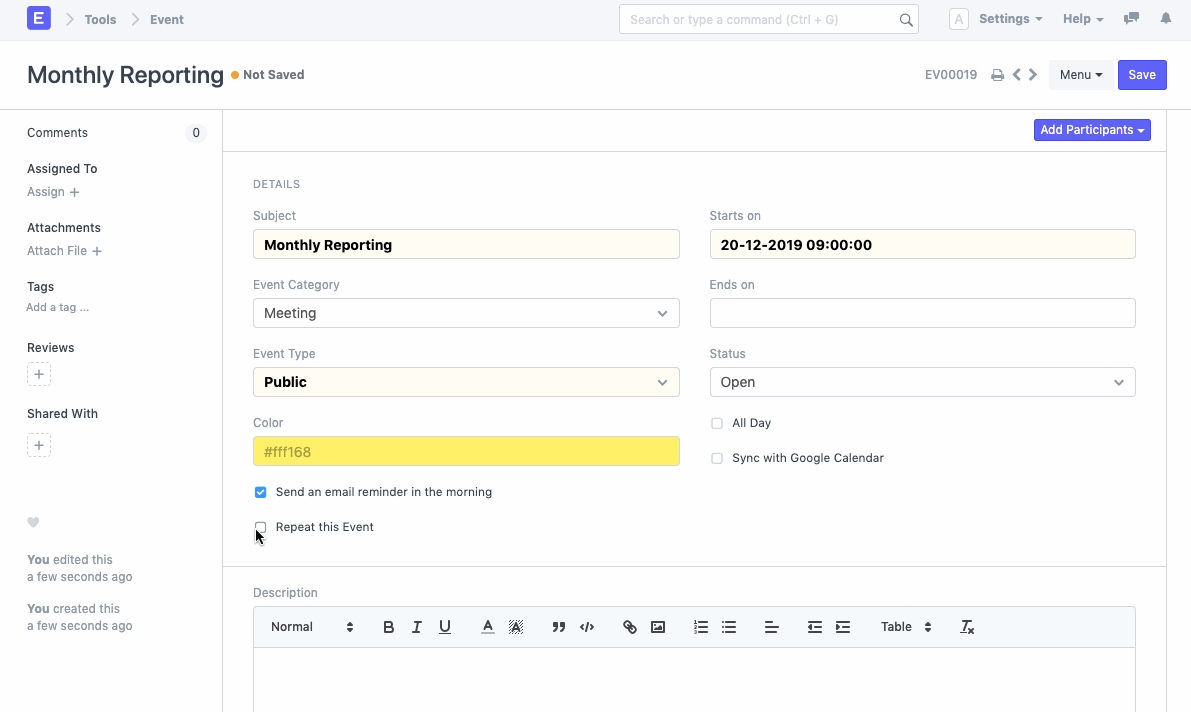Open the yellow Color field picker
Image resolution: width=1191 pixels, height=712 pixels.
[466, 451]
